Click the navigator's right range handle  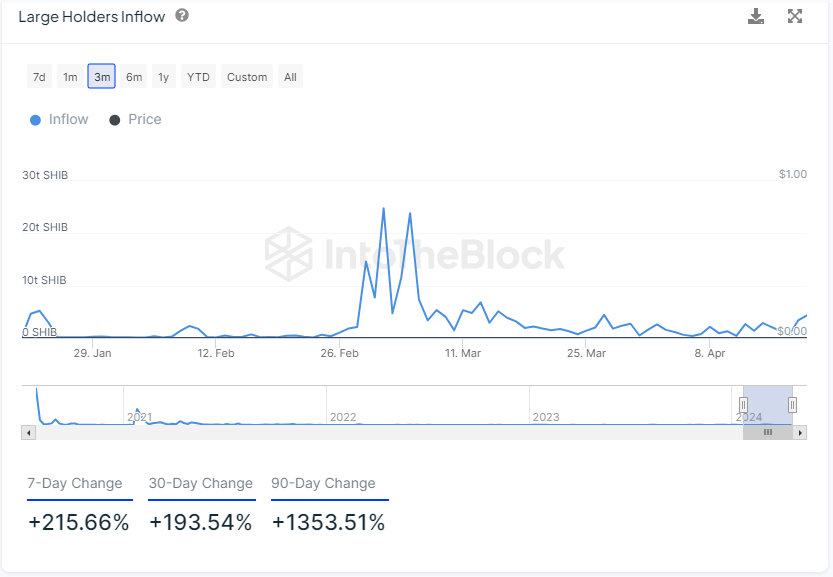(792, 404)
